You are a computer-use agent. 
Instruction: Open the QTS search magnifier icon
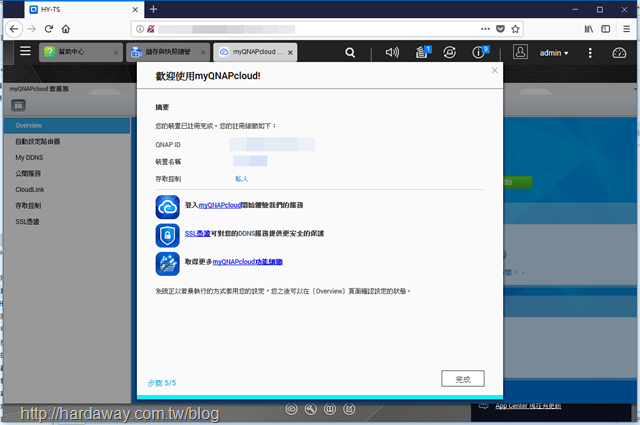coord(350,52)
